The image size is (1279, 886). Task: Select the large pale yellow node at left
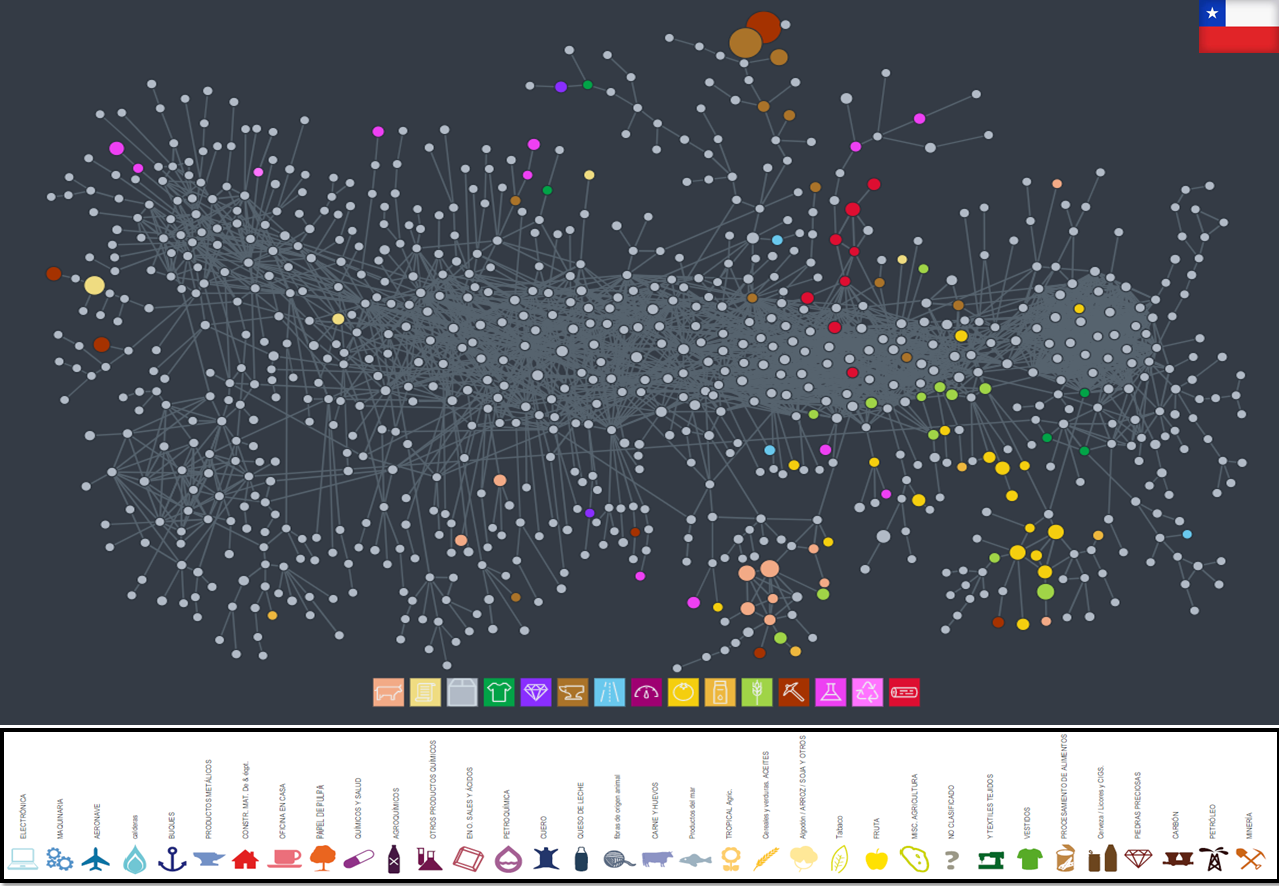point(94,285)
